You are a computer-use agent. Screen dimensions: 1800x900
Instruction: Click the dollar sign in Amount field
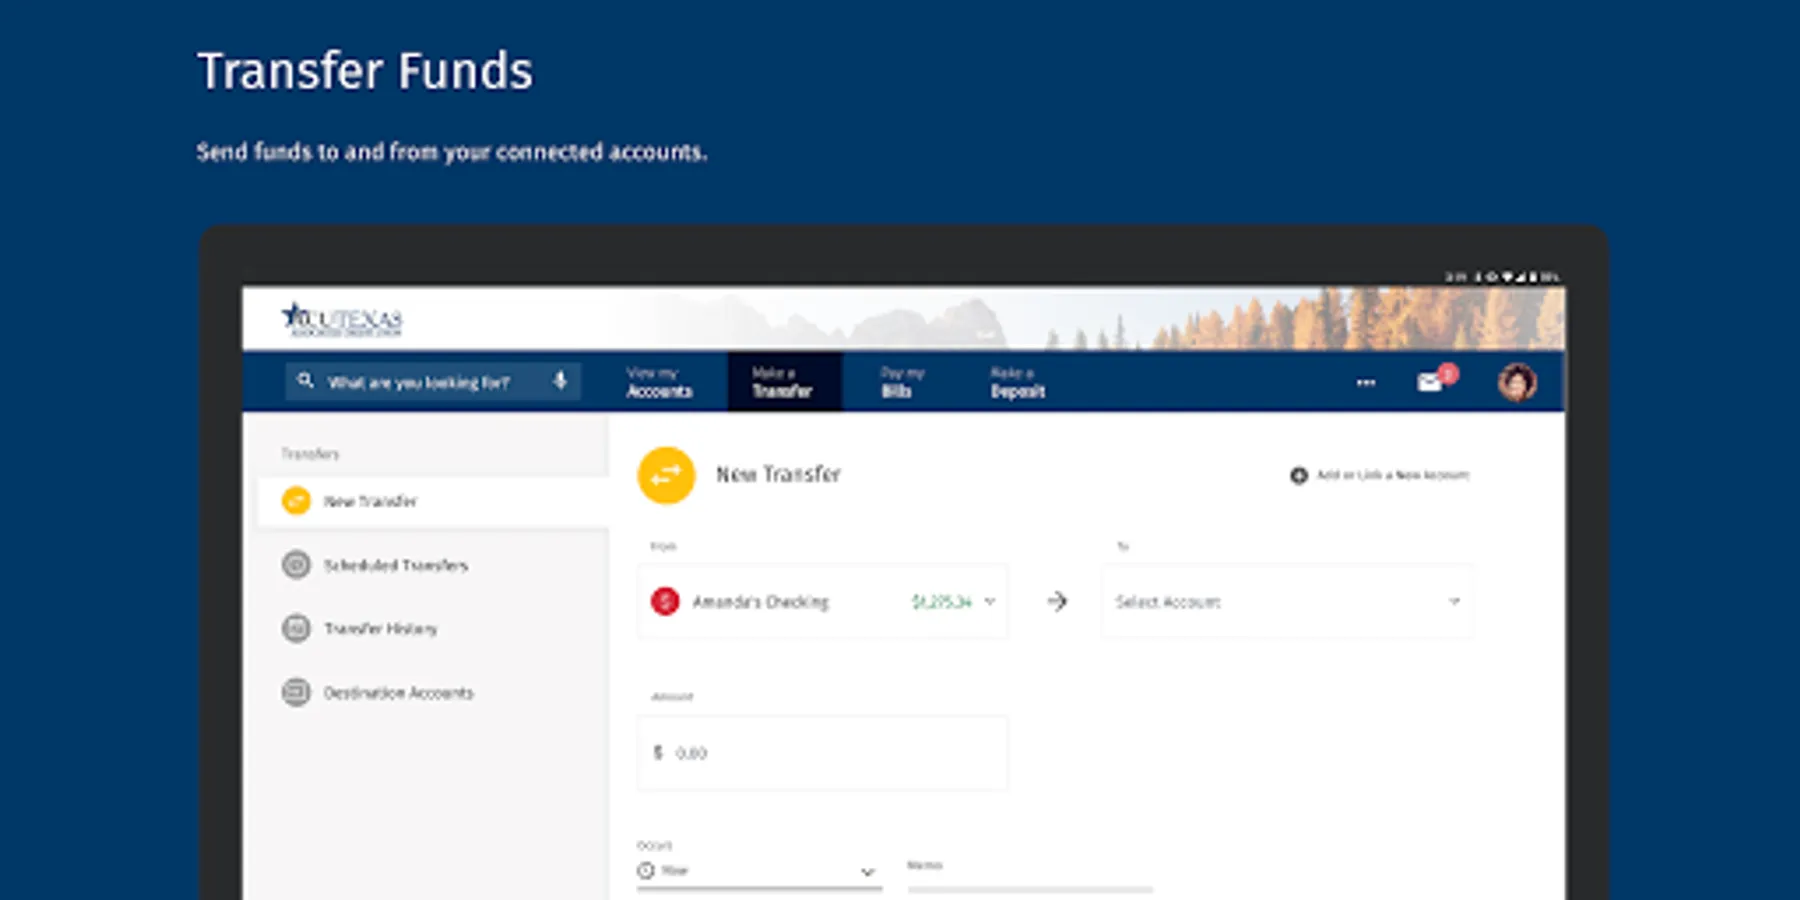point(658,752)
